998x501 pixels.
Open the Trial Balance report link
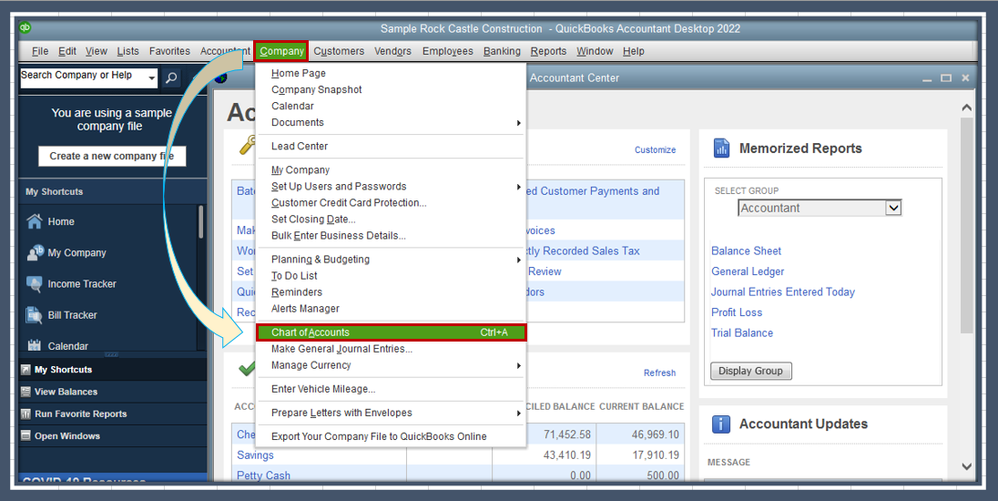click(742, 332)
